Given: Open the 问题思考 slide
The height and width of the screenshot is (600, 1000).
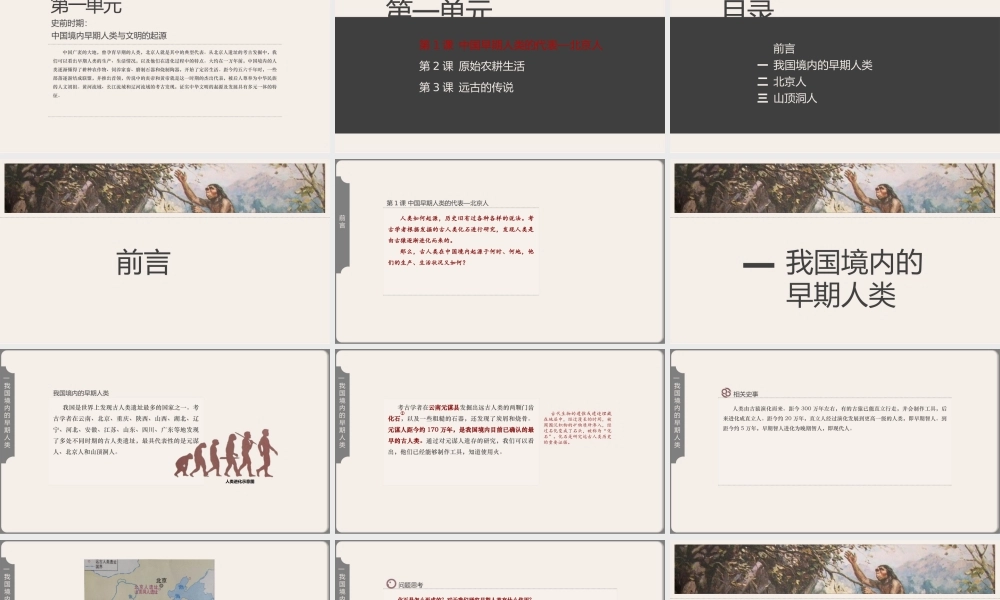Looking at the screenshot, I should coord(499,570).
